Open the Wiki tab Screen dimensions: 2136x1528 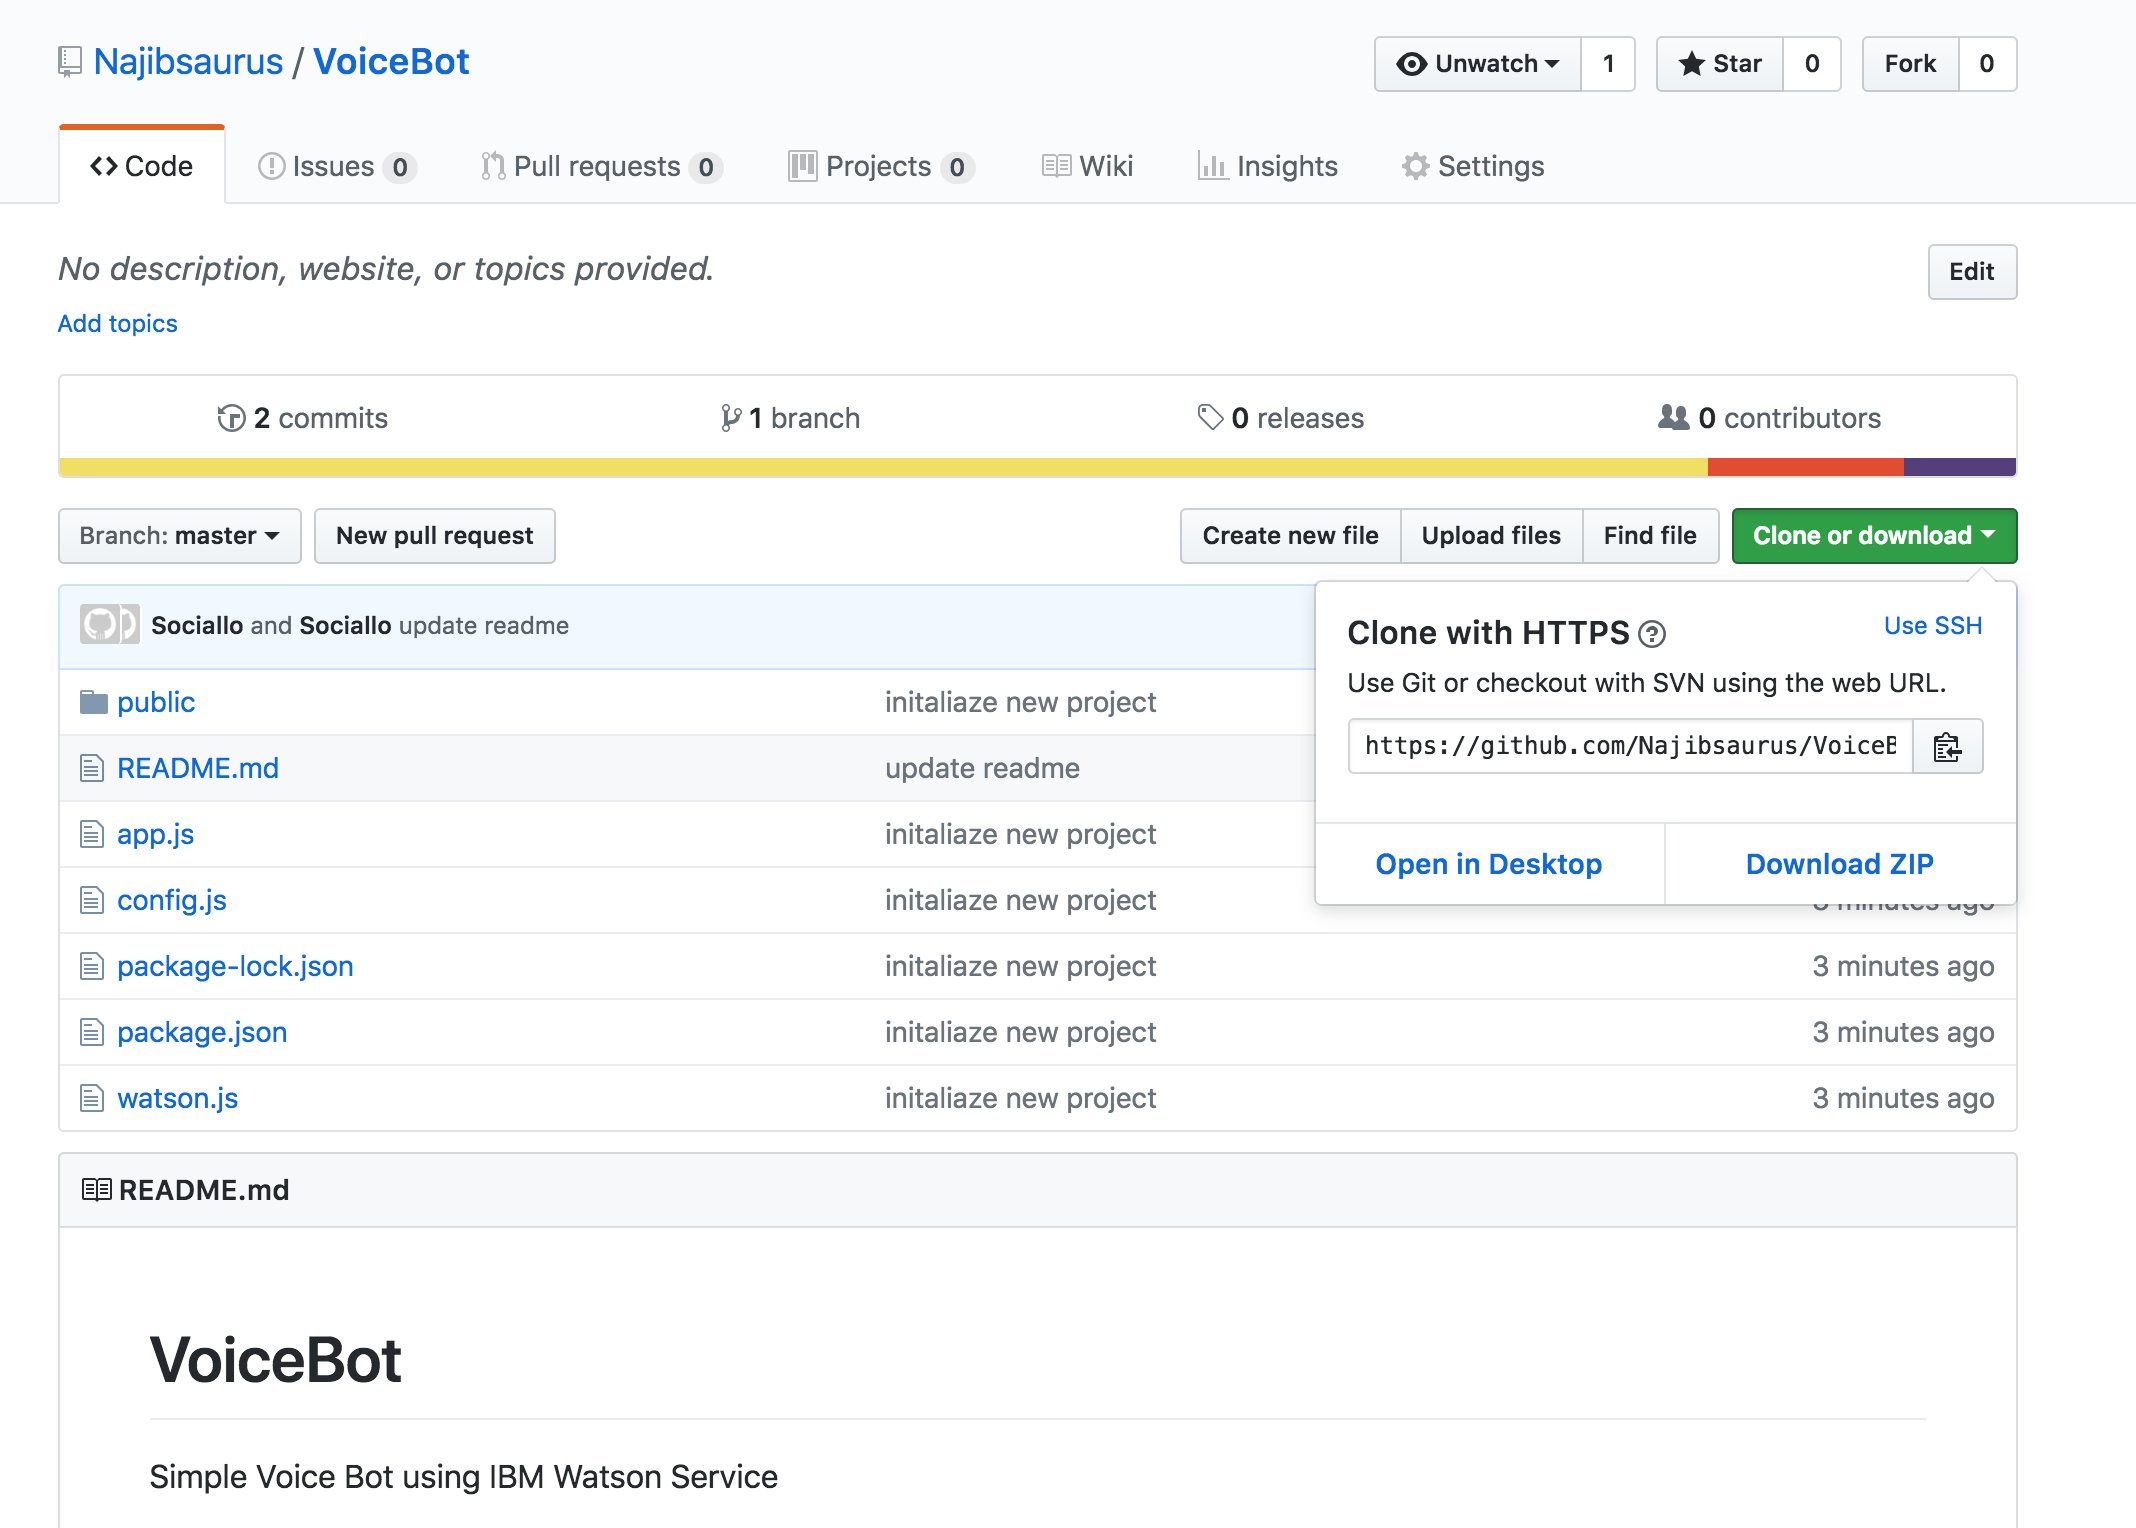coord(1087,166)
